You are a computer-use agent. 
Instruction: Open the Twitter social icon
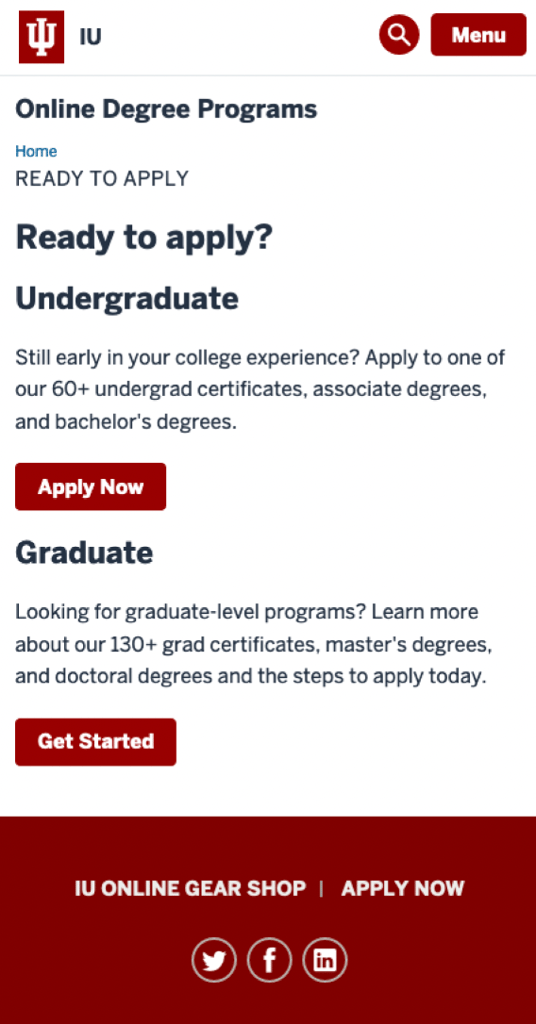tap(213, 959)
